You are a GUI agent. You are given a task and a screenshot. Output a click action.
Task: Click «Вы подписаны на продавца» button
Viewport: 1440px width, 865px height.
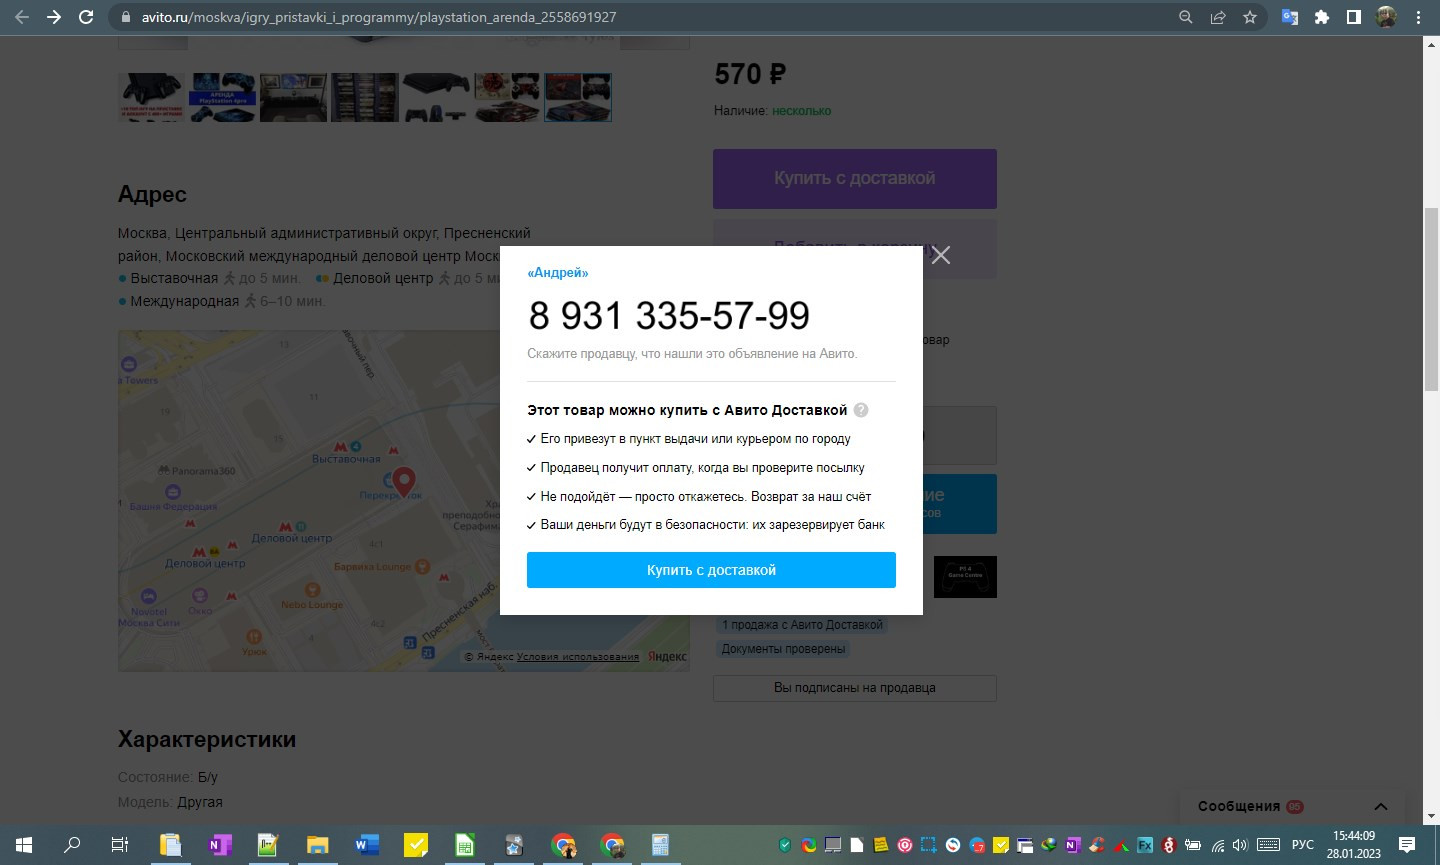point(855,688)
